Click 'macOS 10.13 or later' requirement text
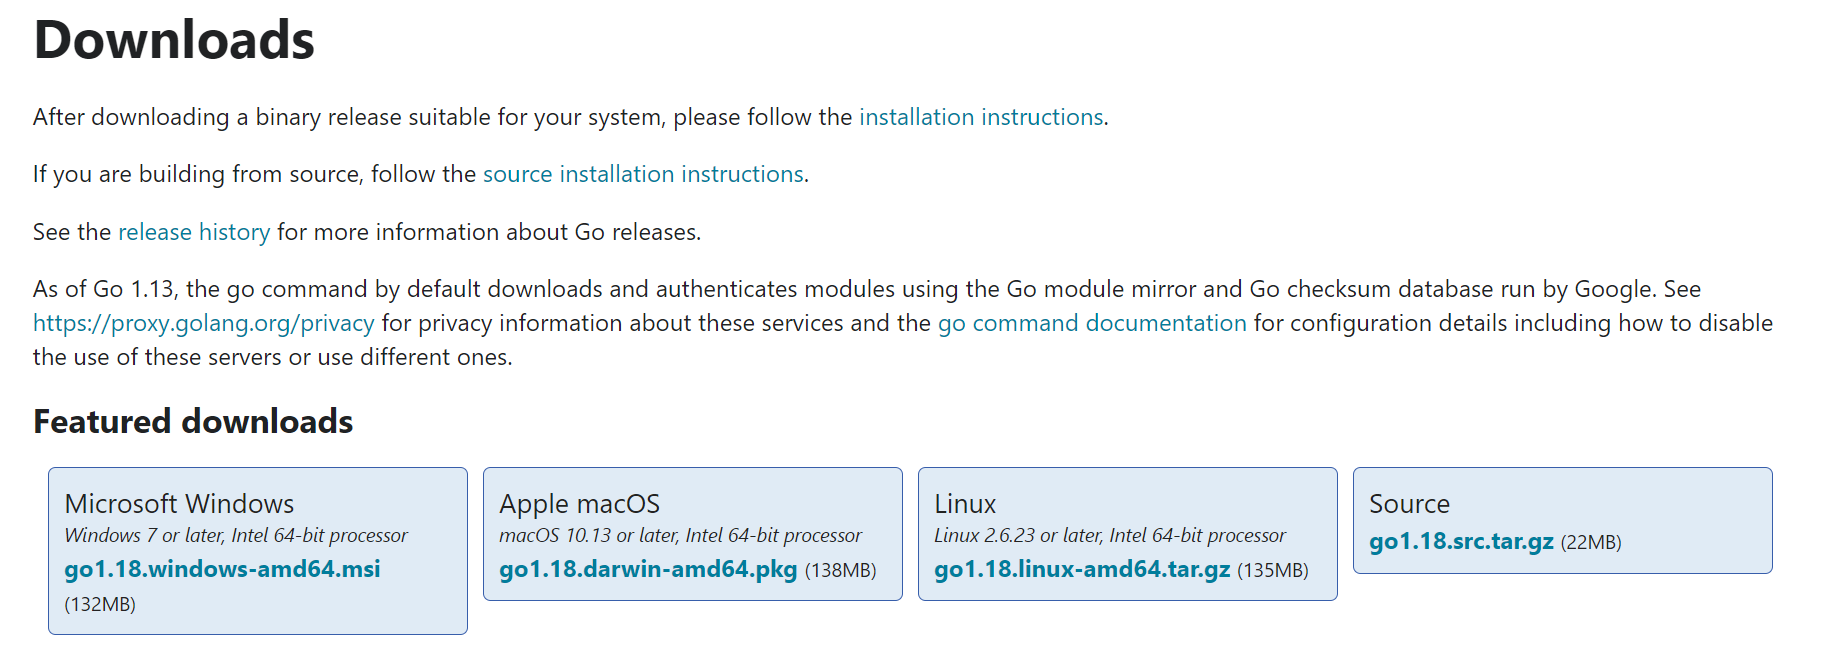This screenshot has width=1833, height=666. (x=680, y=535)
